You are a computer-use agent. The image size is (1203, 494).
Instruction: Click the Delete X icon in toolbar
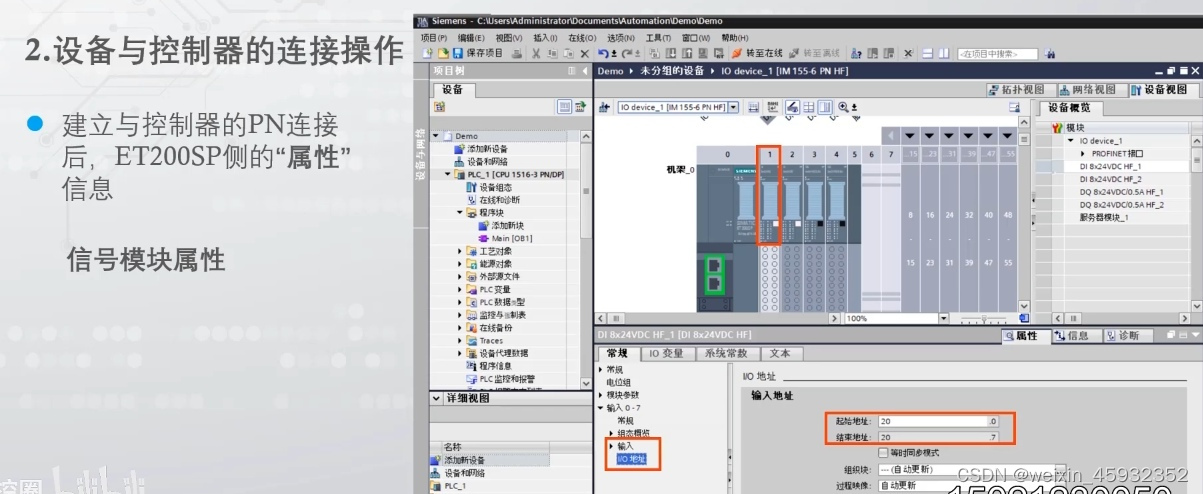(x=585, y=53)
